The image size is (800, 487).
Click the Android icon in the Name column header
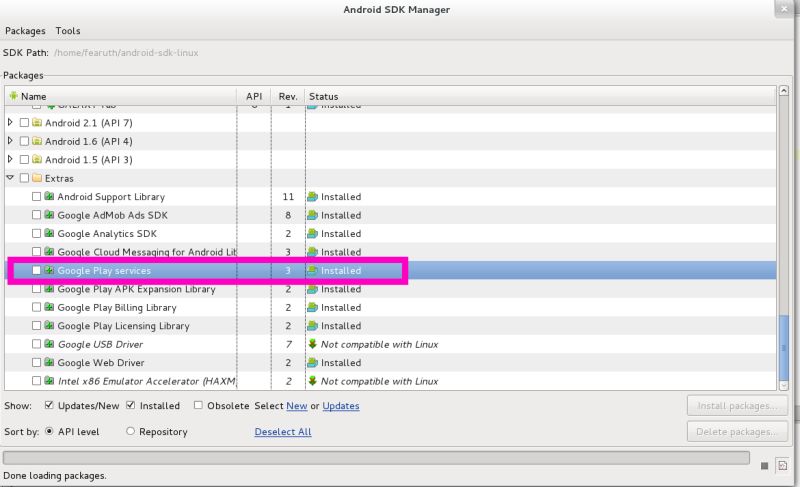(x=13, y=96)
